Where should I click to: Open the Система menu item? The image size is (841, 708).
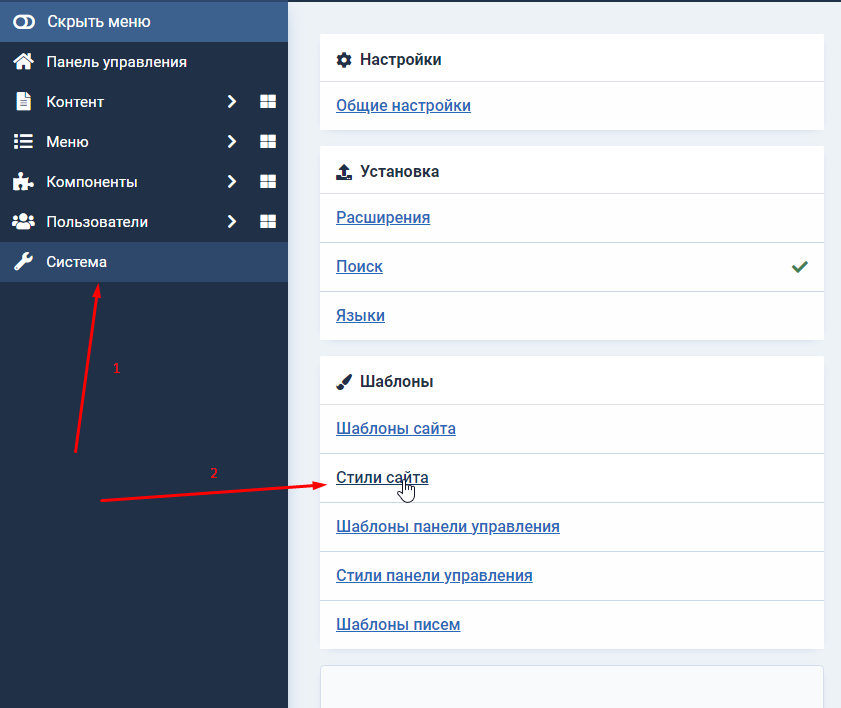[74, 261]
